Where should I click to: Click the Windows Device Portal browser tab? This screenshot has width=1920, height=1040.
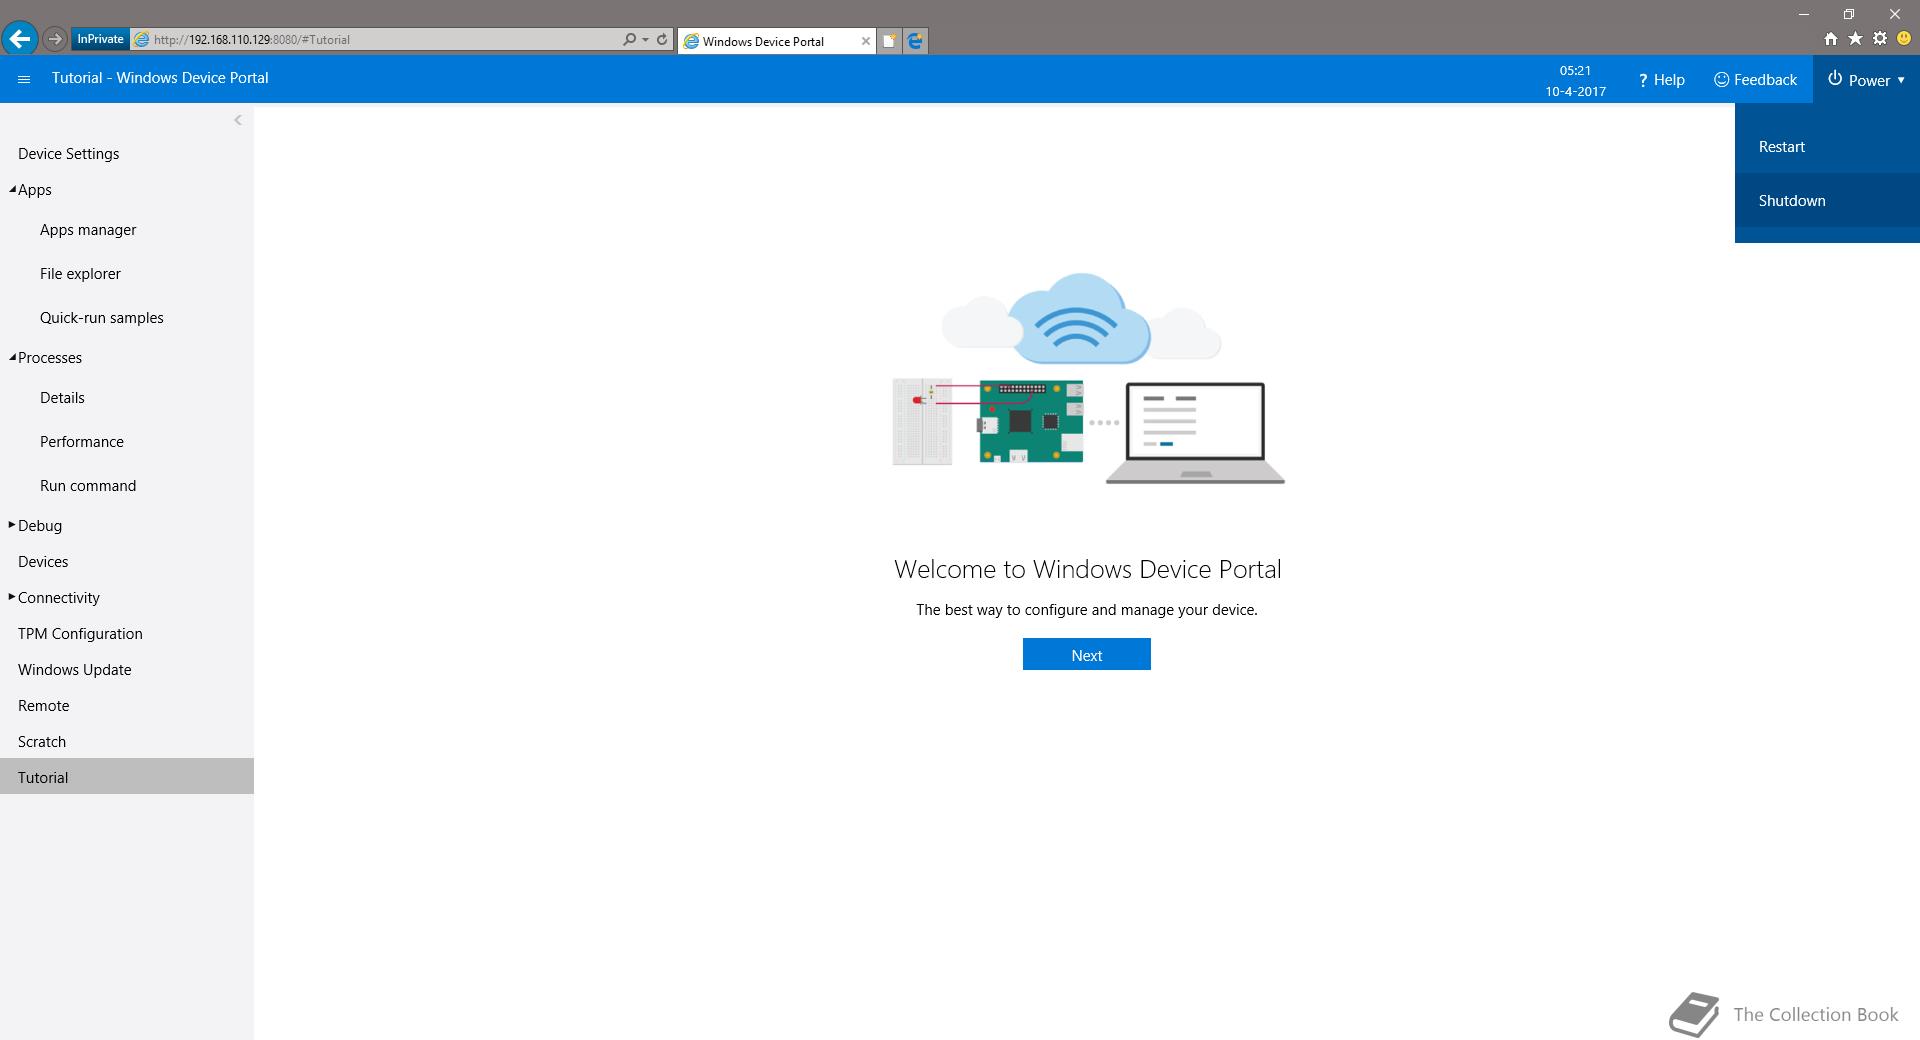776,41
